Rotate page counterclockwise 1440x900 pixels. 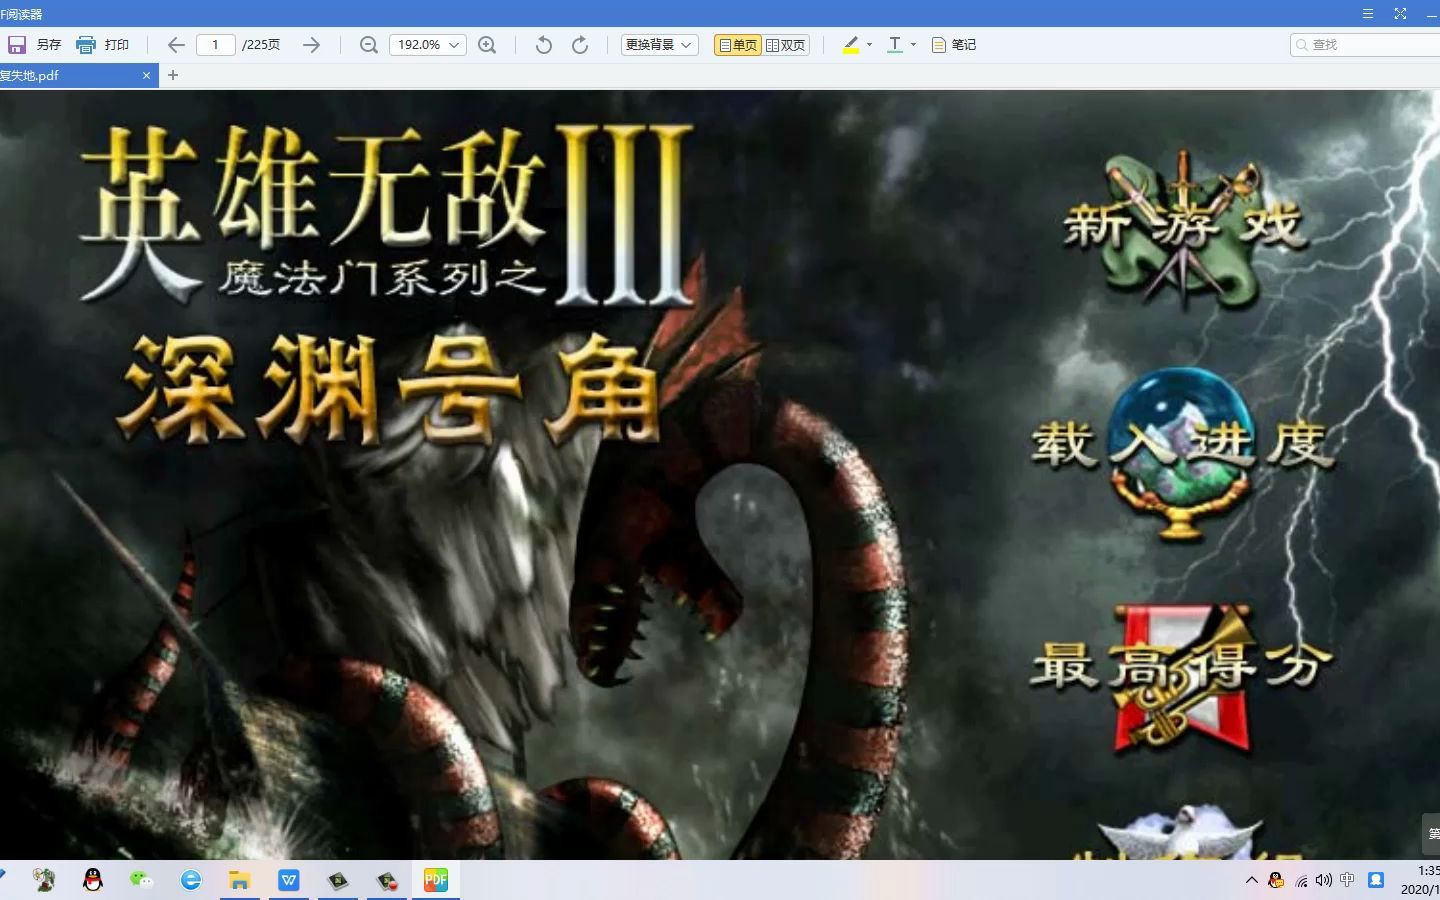[x=543, y=45]
